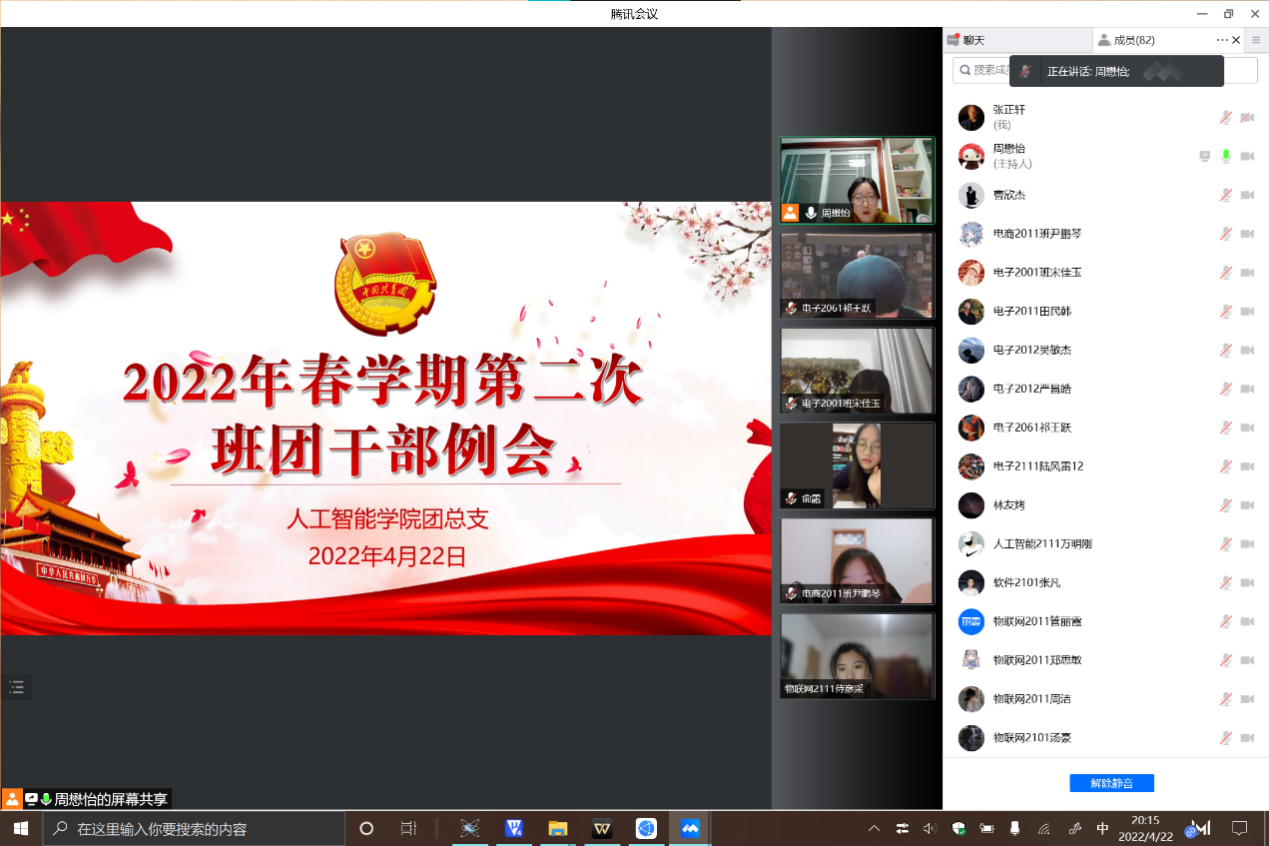Select member name 人工智能2111万明刚
This screenshot has height=846, width=1269.
coord(1042,544)
